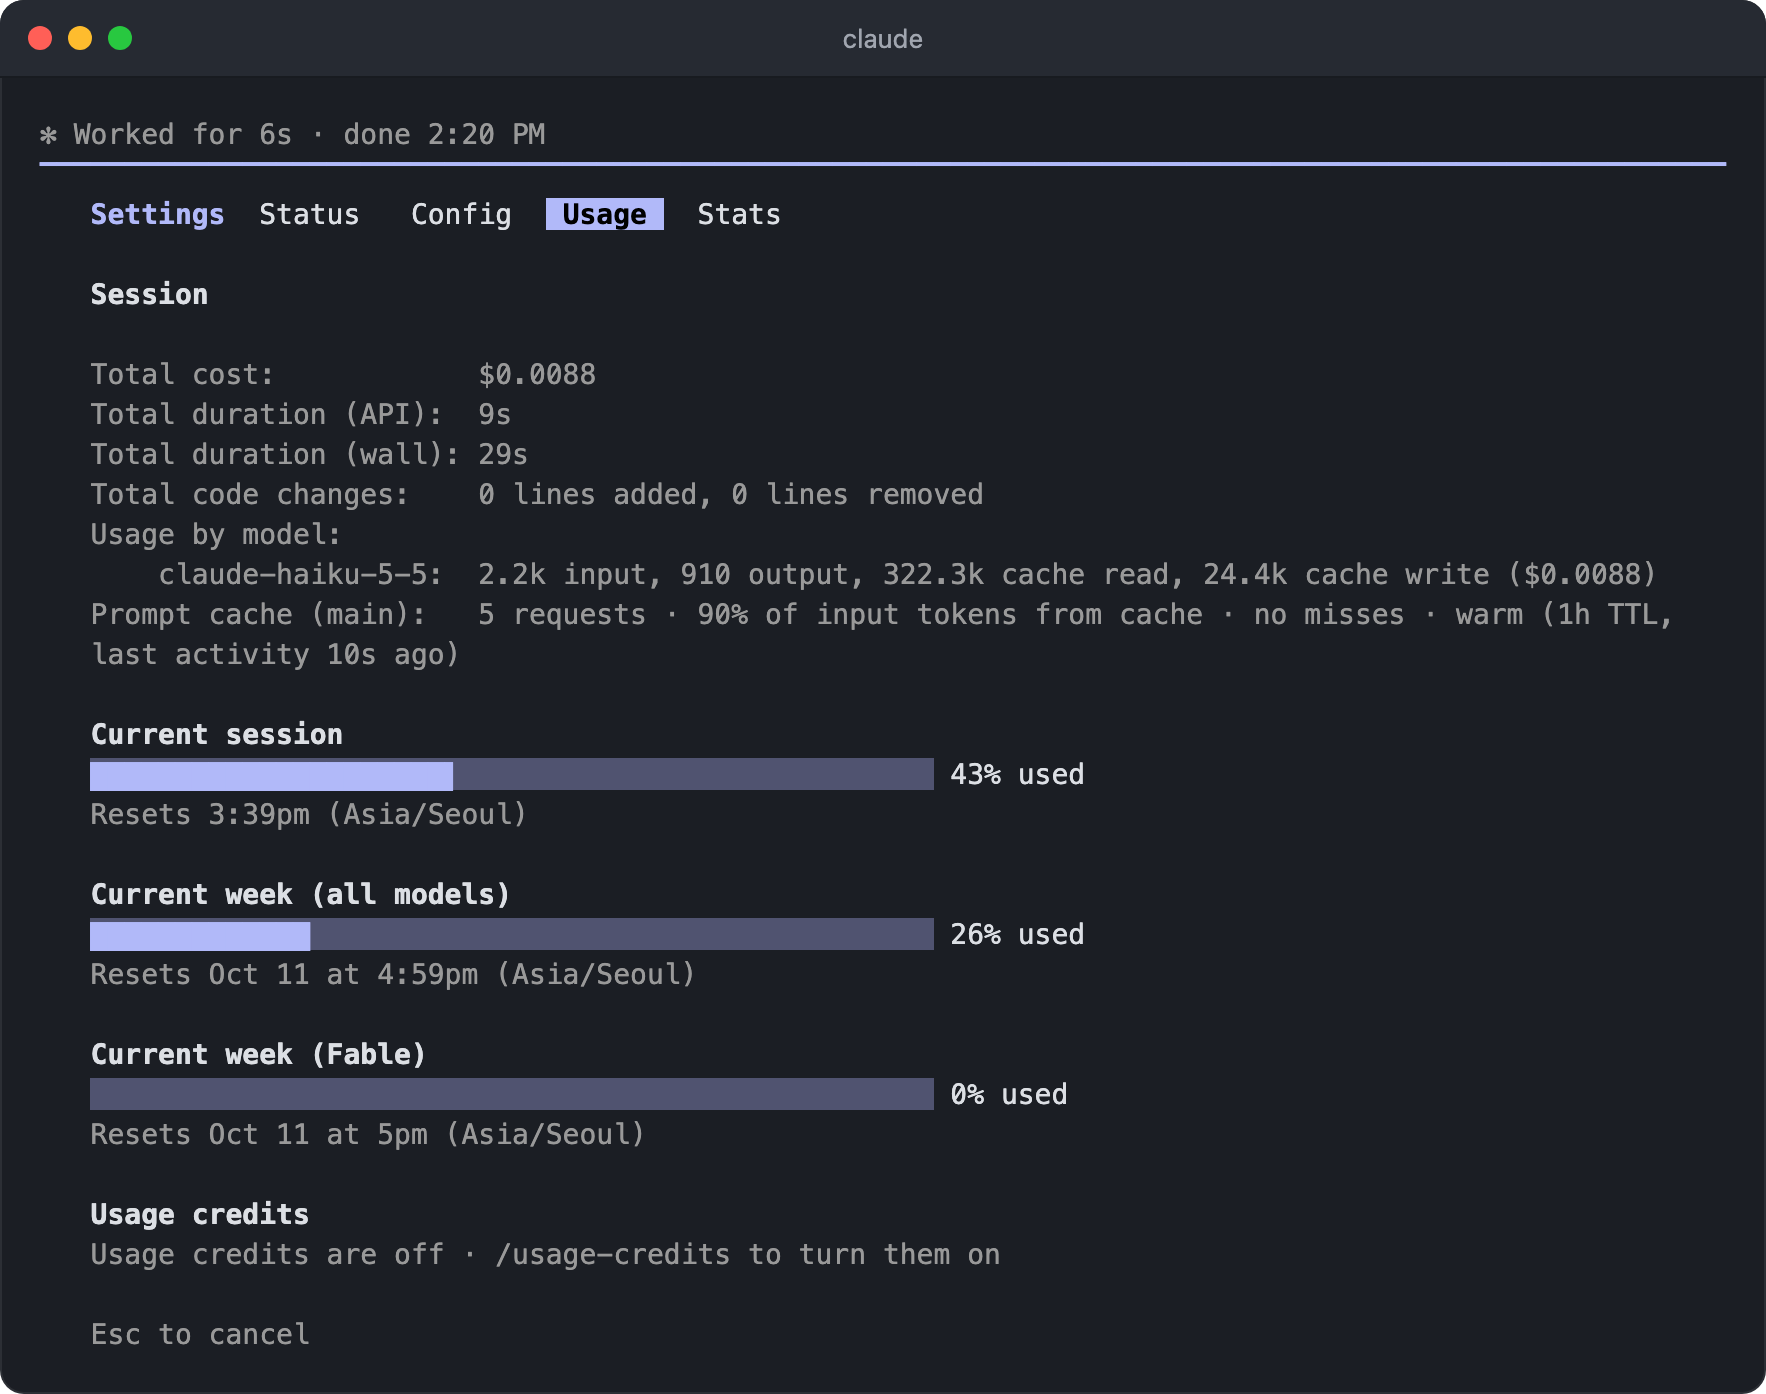Click the '0% used' label
Screen dimensions: 1766x1394
point(1009,1094)
